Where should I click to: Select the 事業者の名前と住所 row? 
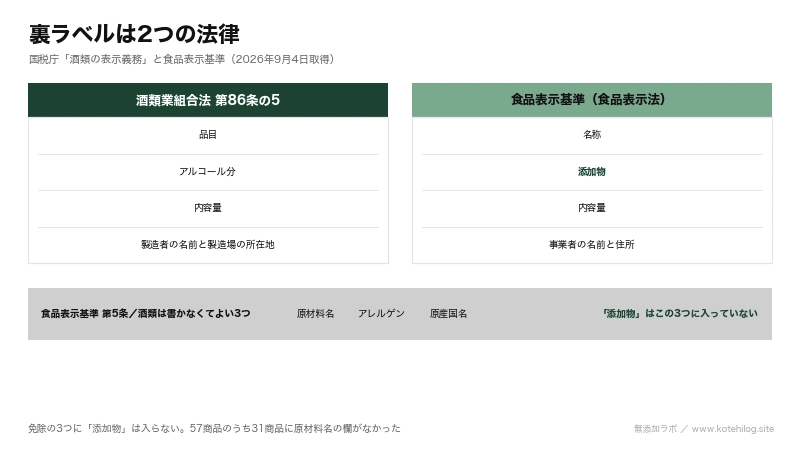[592, 245]
